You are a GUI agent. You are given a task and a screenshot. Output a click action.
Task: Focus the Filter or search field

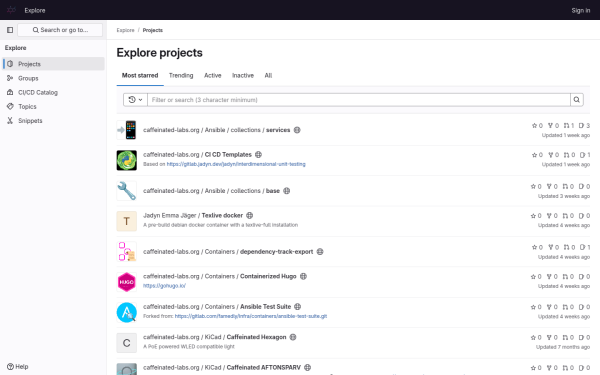(x=359, y=100)
